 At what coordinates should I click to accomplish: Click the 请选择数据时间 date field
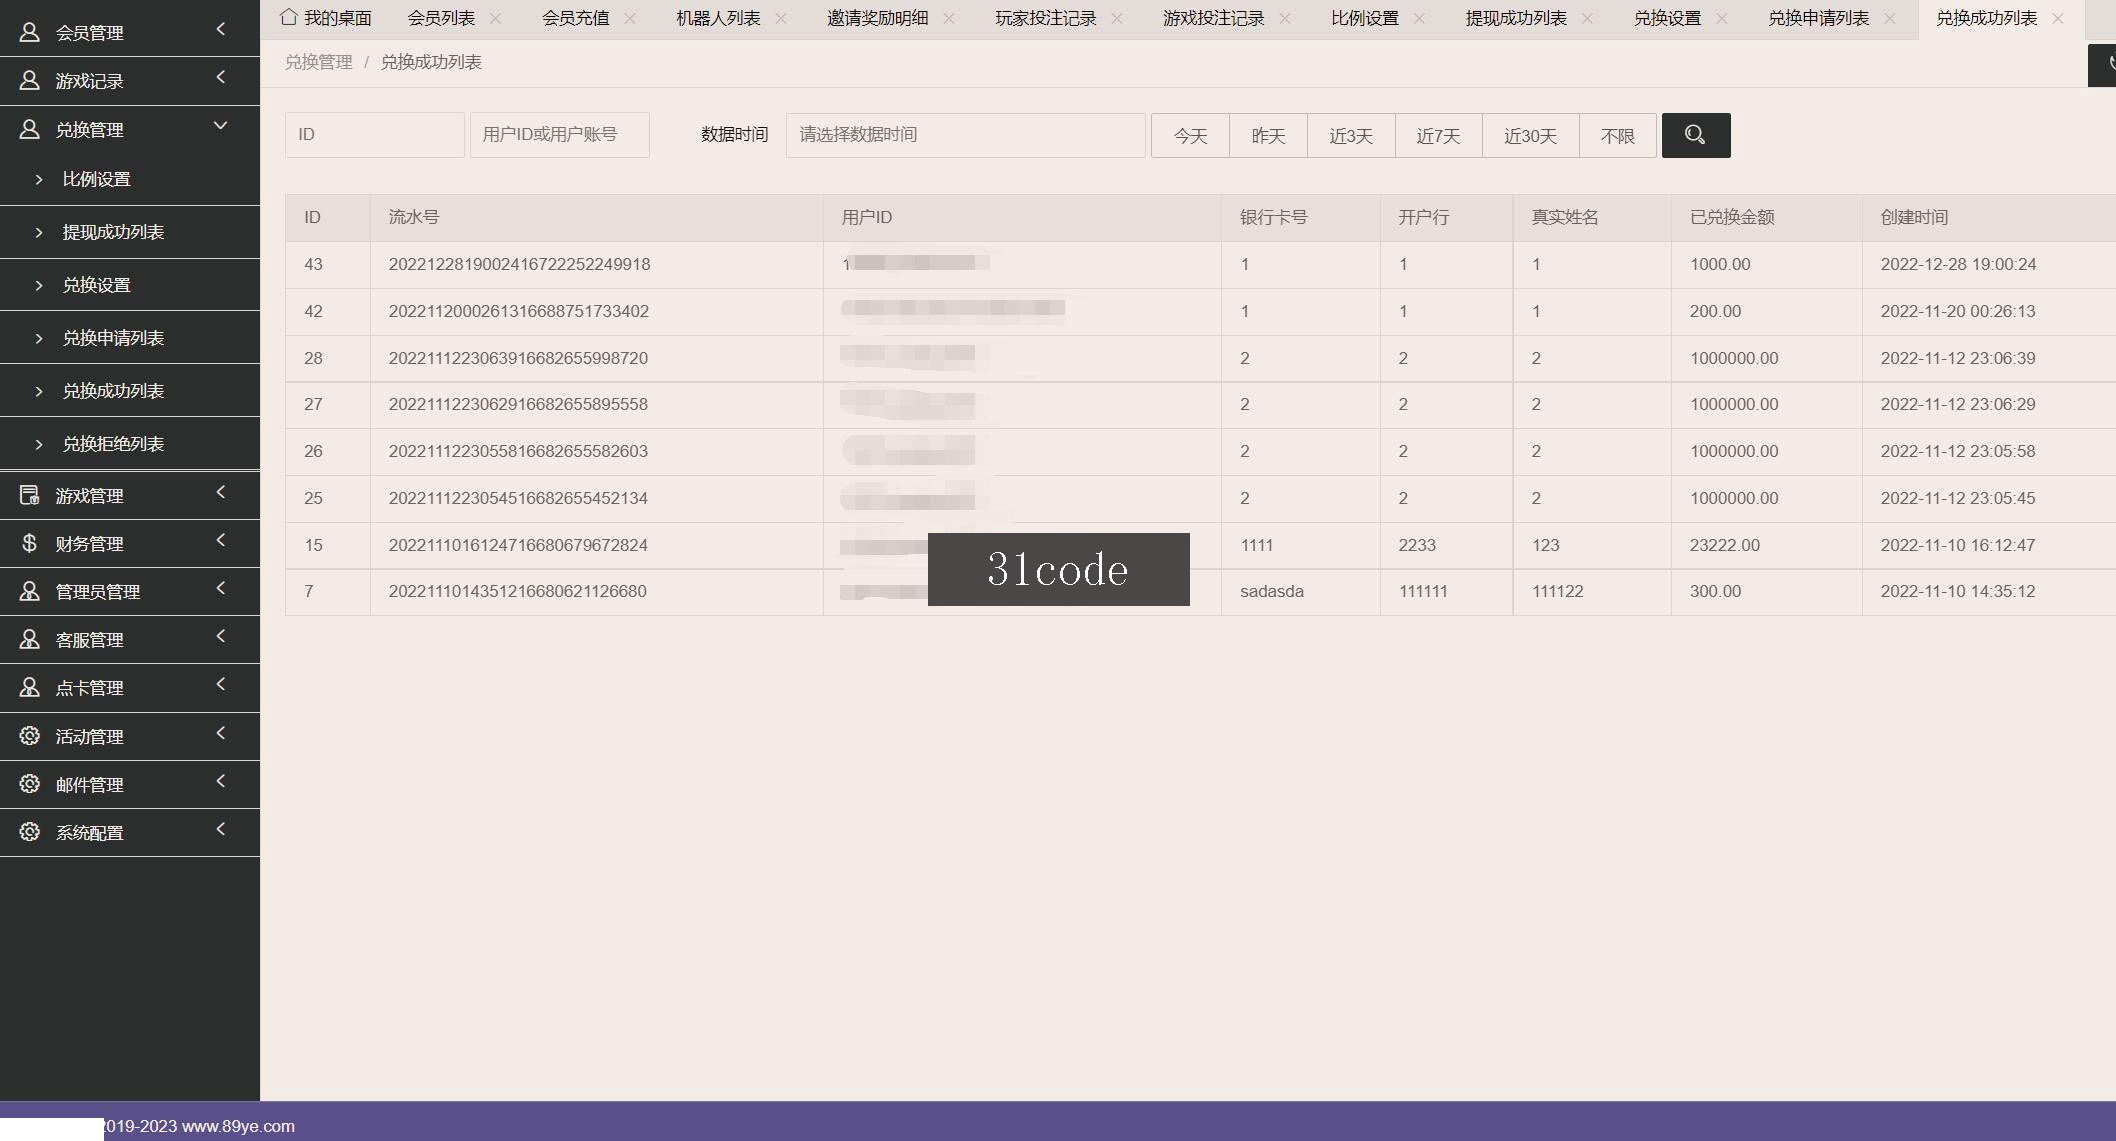(x=965, y=135)
